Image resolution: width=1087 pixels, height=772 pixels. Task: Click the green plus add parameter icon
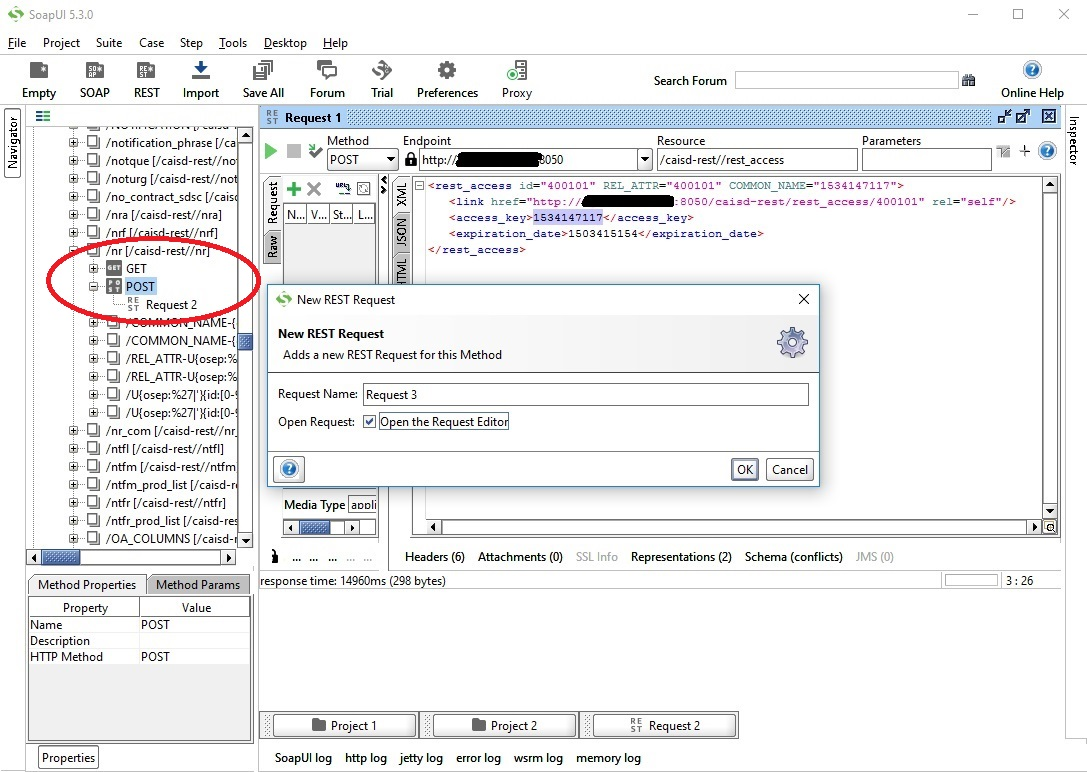coord(293,189)
